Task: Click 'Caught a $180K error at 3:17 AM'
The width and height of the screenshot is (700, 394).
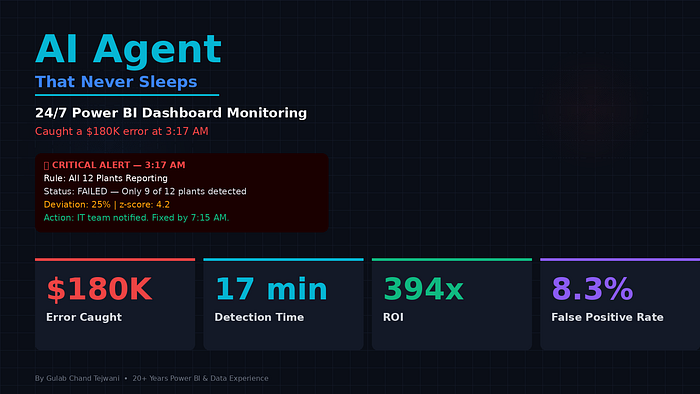Action: 121,131
